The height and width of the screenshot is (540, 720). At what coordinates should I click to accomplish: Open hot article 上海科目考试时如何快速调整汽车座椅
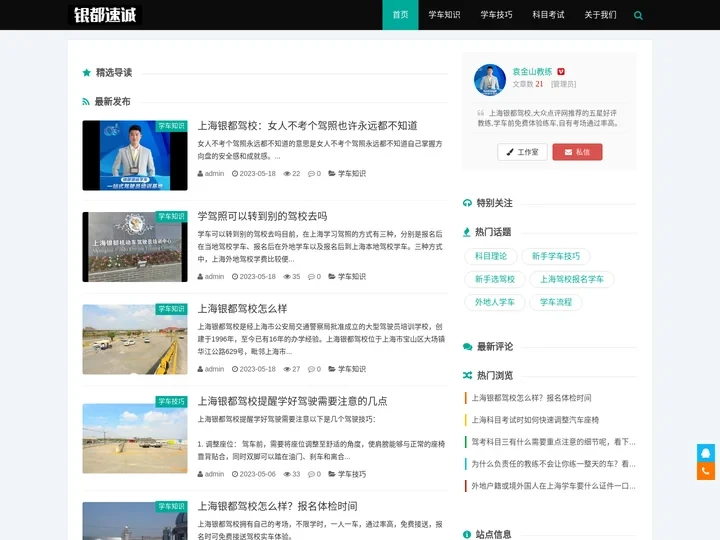coord(535,420)
